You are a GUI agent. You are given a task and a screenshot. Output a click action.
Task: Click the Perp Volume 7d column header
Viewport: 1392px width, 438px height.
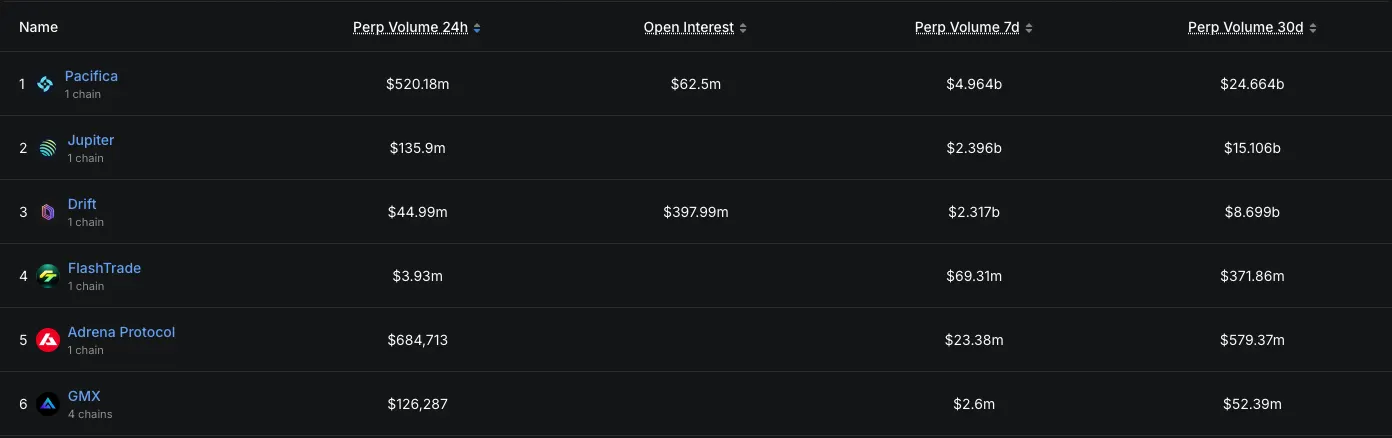(967, 28)
